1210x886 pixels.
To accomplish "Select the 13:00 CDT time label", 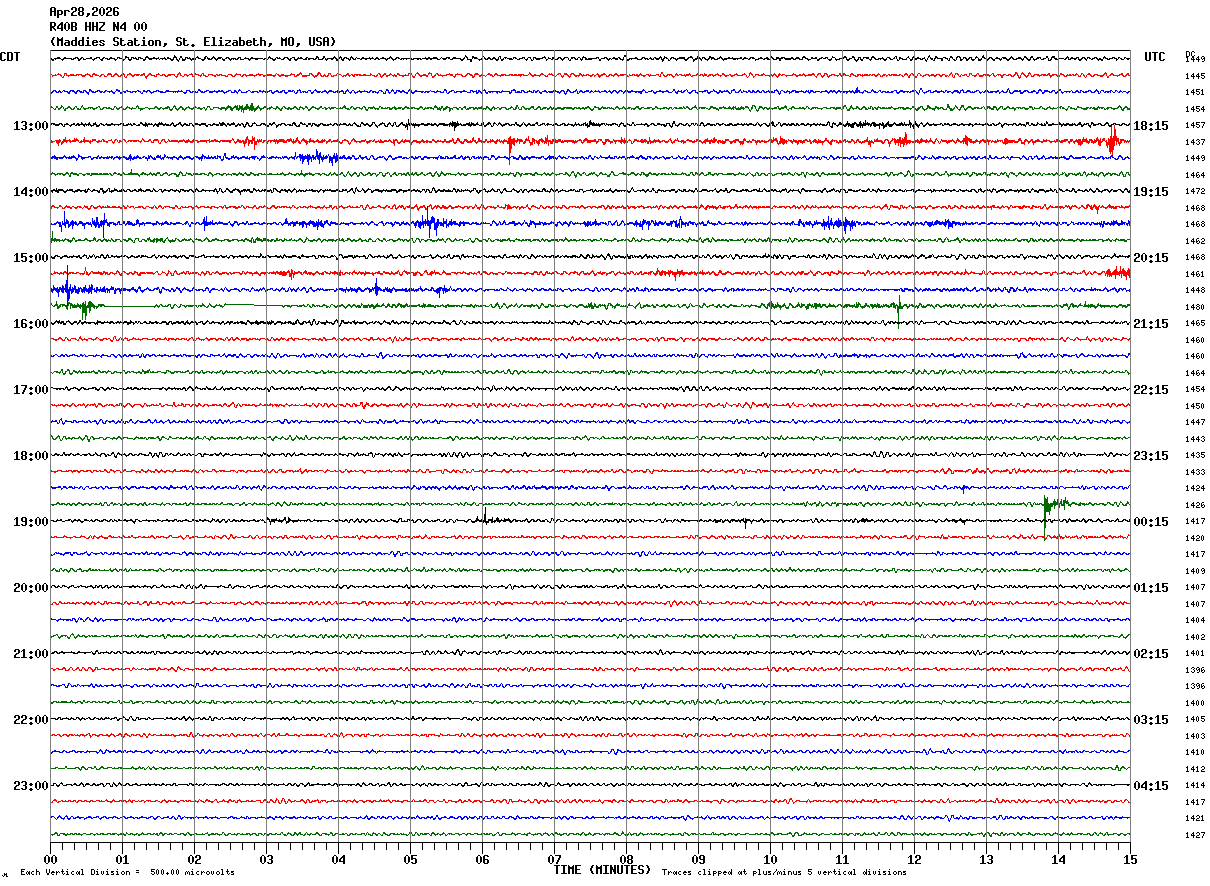I will (30, 125).
